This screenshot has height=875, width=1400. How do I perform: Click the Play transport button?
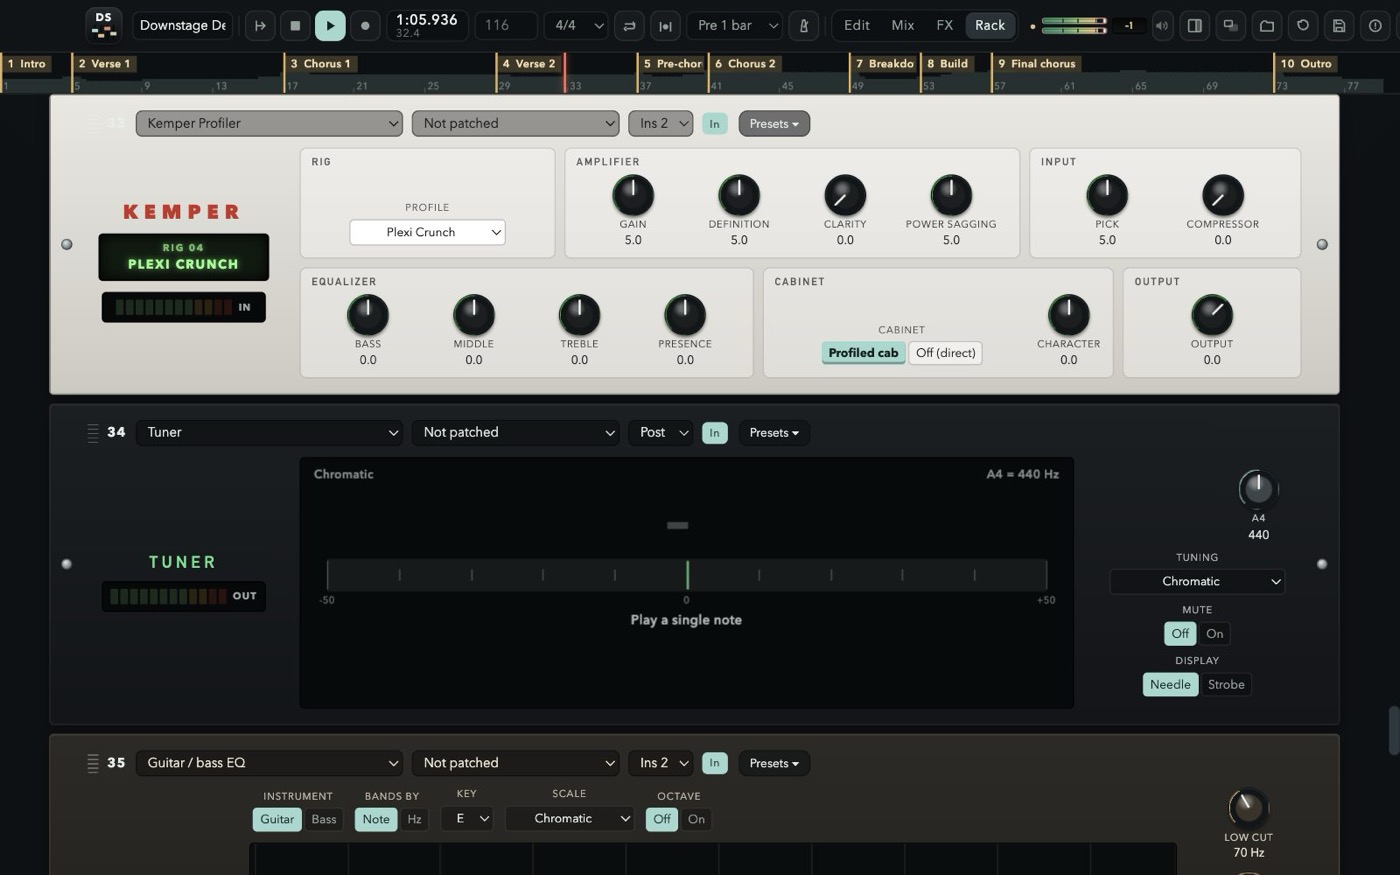click(330, 26)
